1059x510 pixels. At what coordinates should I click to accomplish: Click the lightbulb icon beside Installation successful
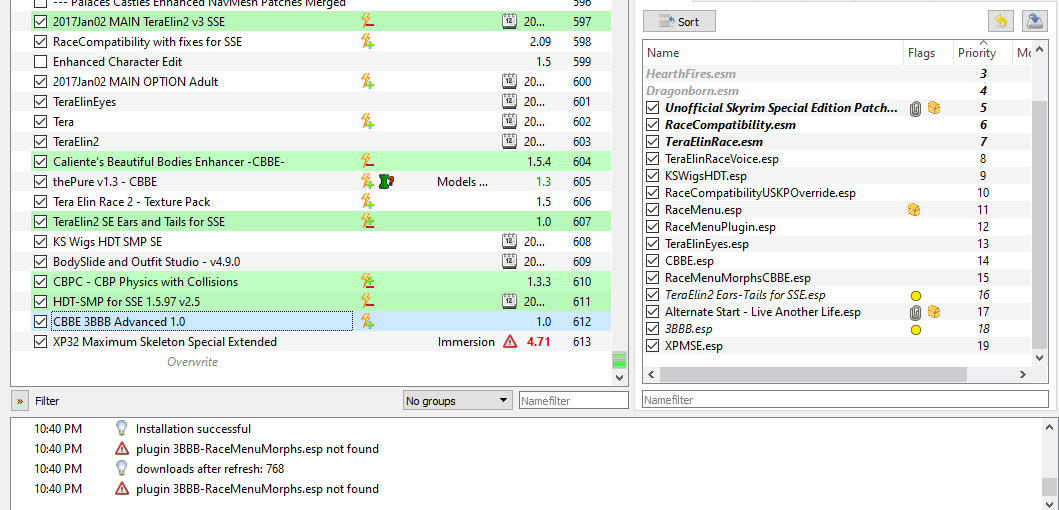(x=122, y=428)
